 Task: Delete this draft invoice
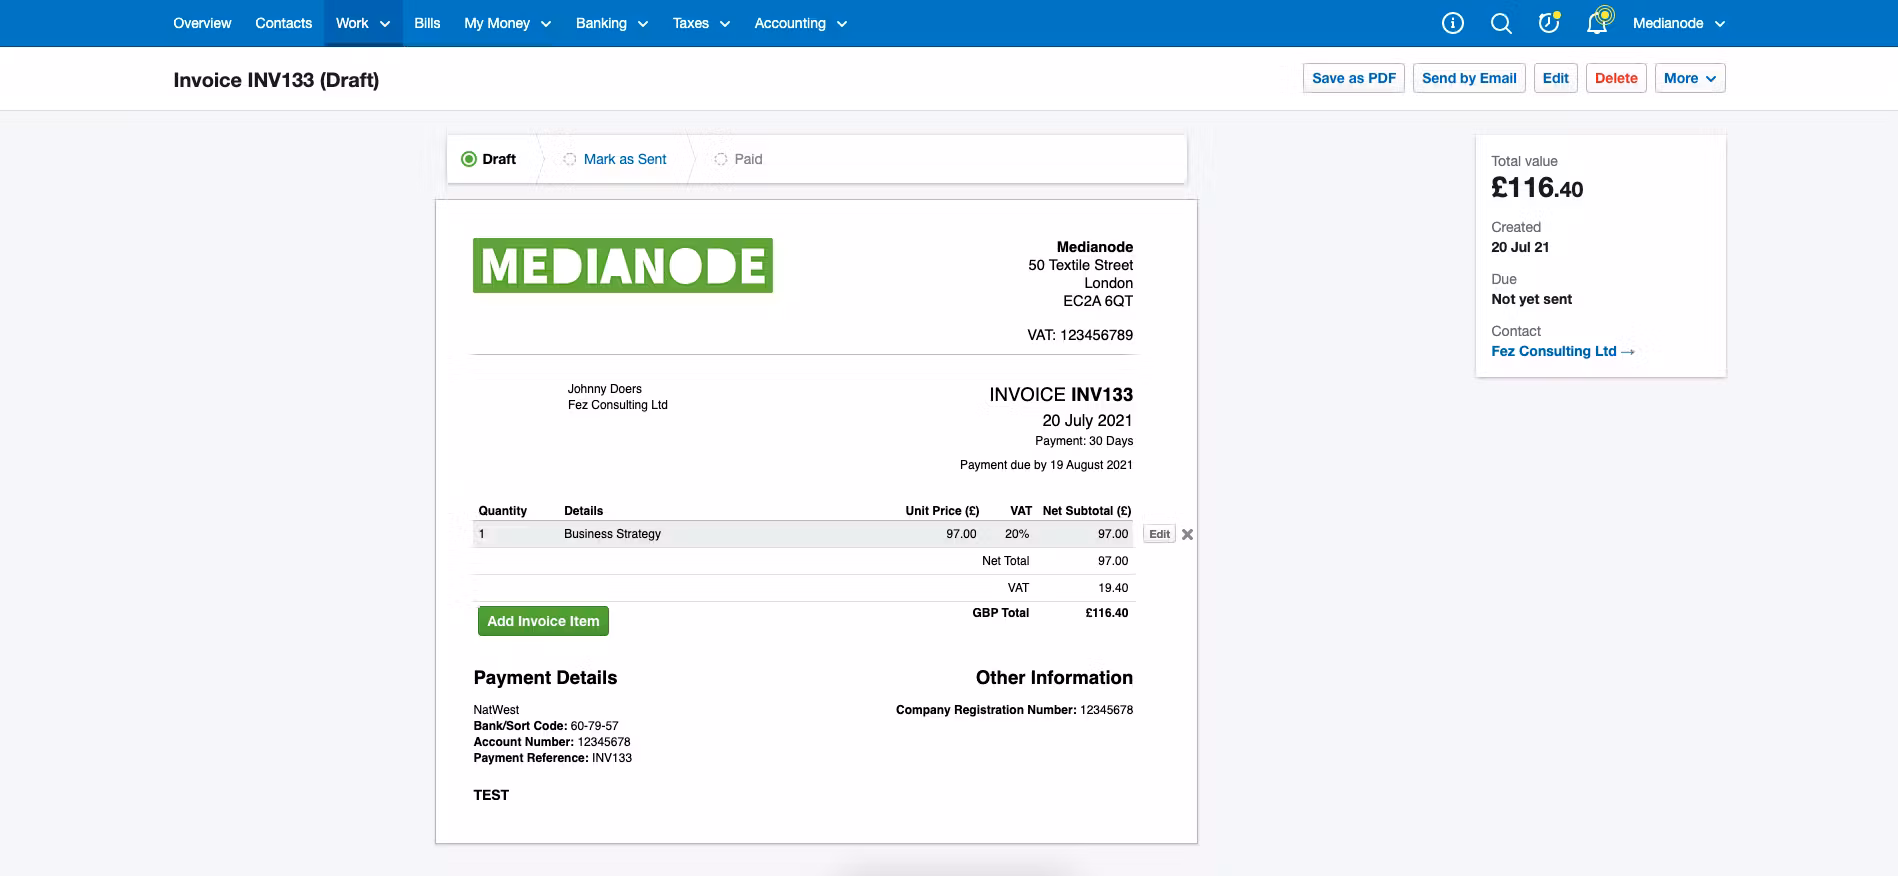[1615, 78]
